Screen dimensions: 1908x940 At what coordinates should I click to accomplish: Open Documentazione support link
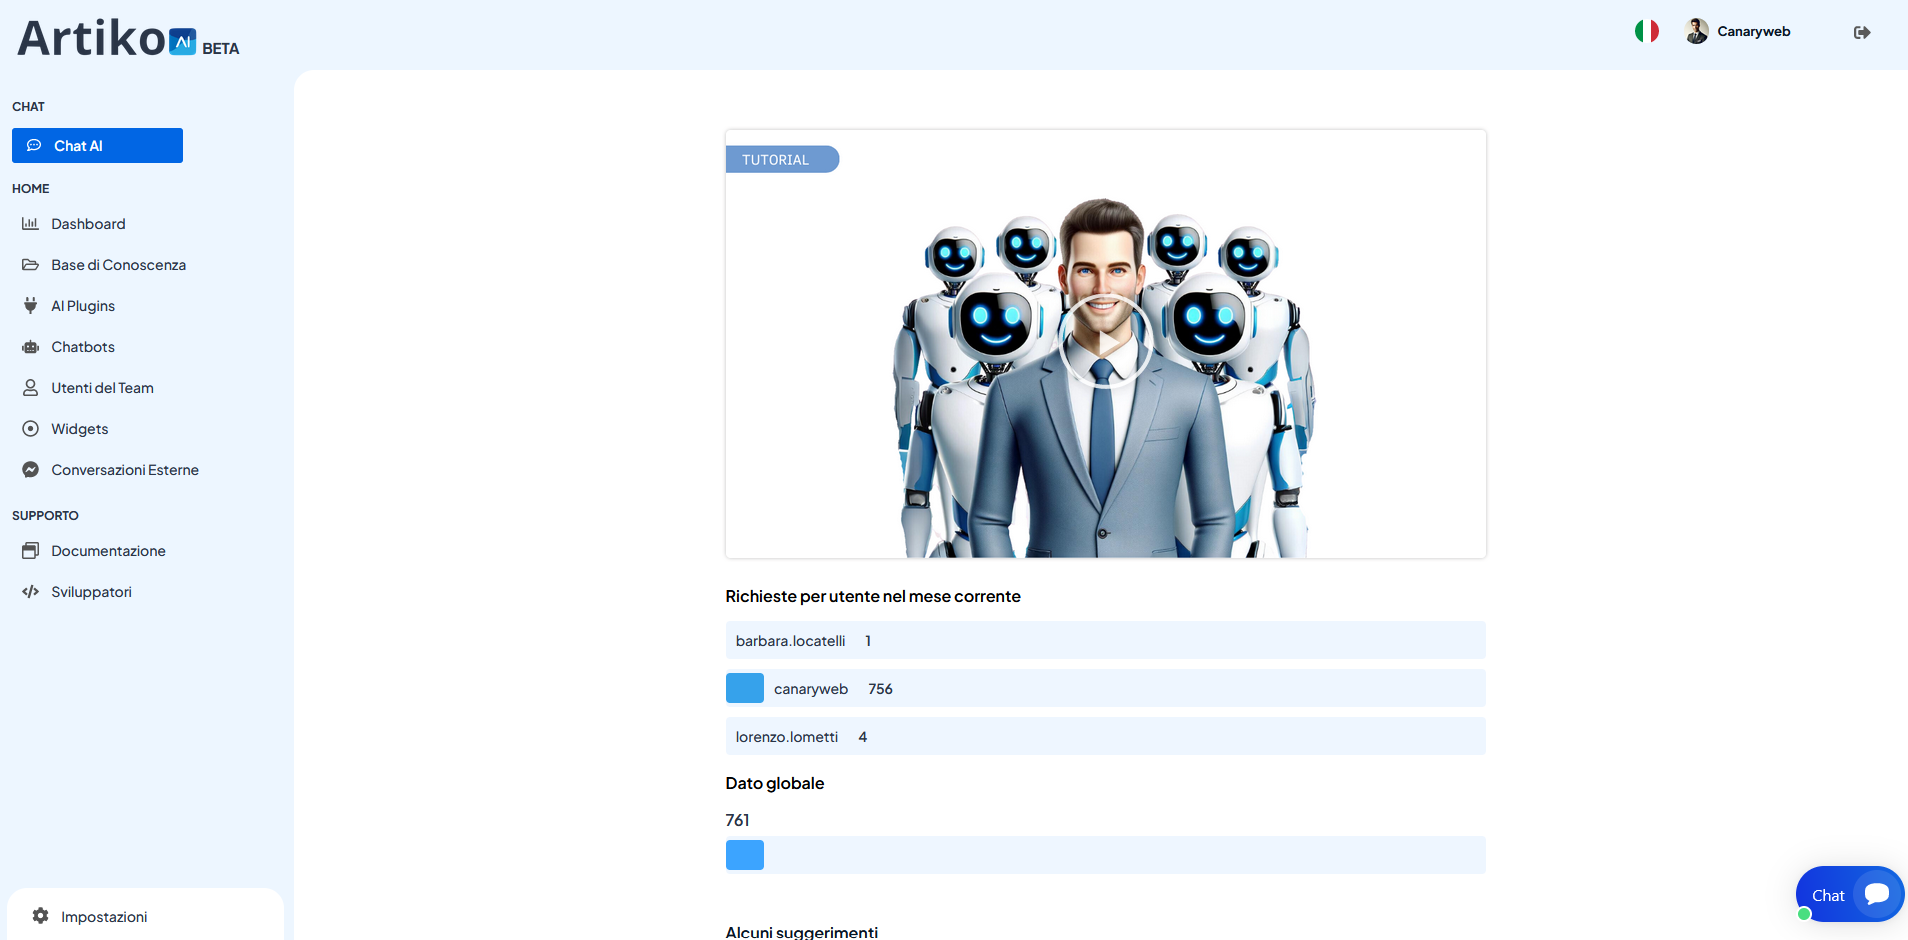(x=108, y=551)
